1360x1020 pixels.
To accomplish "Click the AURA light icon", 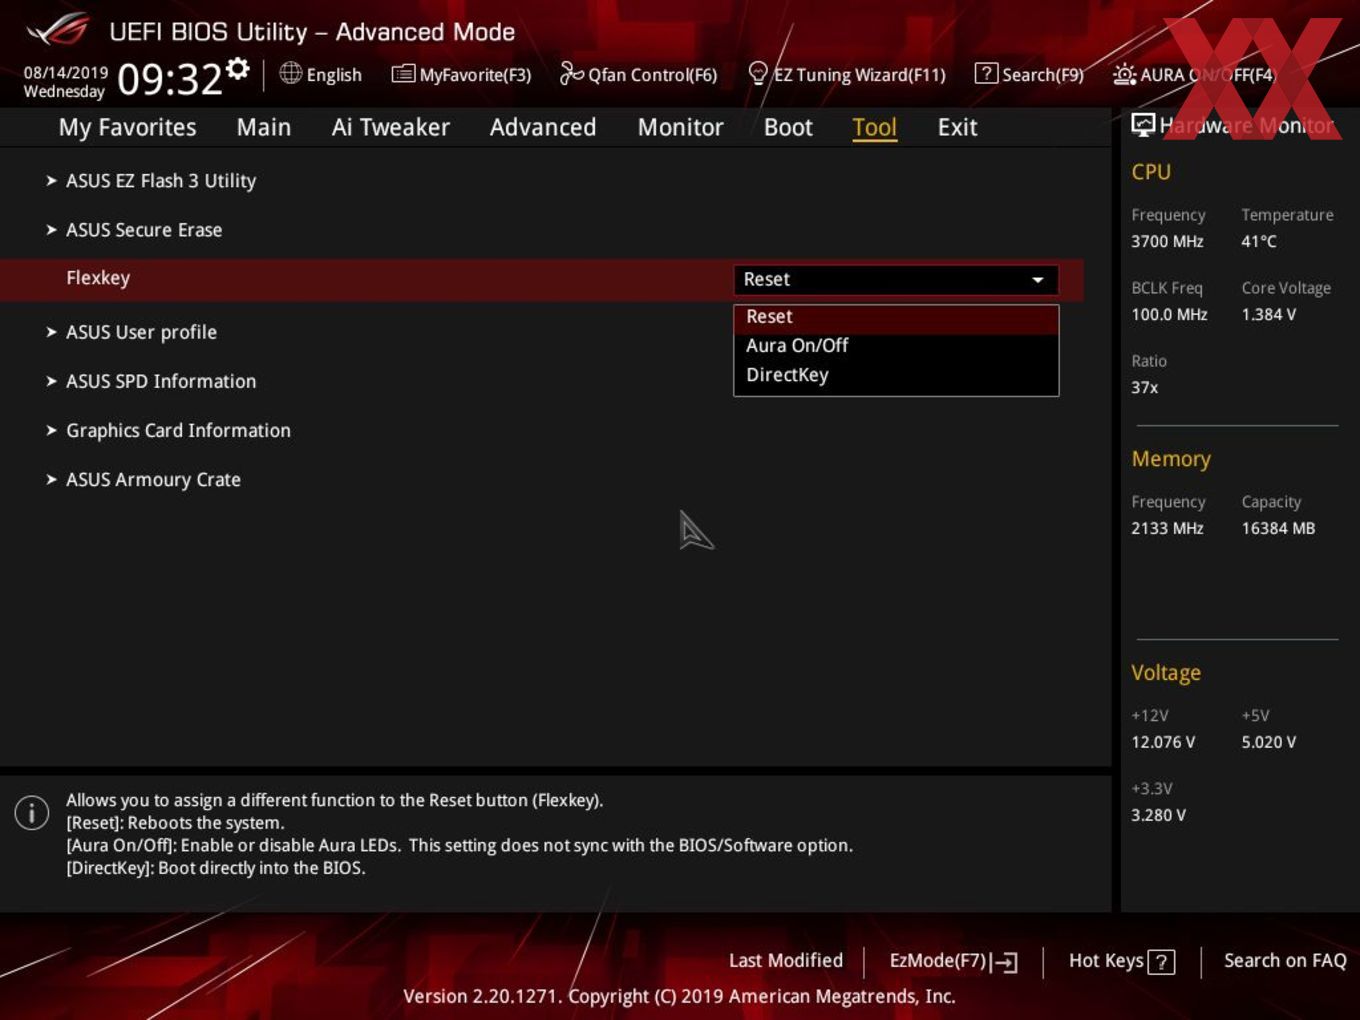I will (1124, 74).
